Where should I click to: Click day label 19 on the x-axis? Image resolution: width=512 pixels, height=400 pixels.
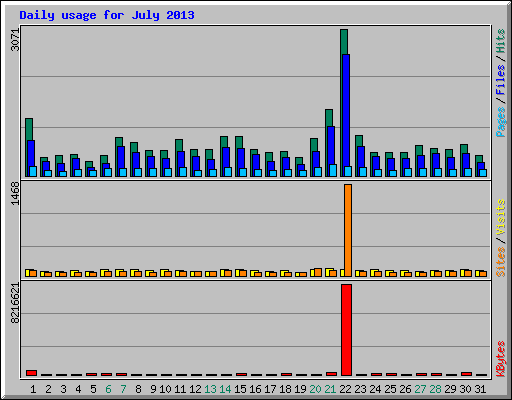coord(300,389)
